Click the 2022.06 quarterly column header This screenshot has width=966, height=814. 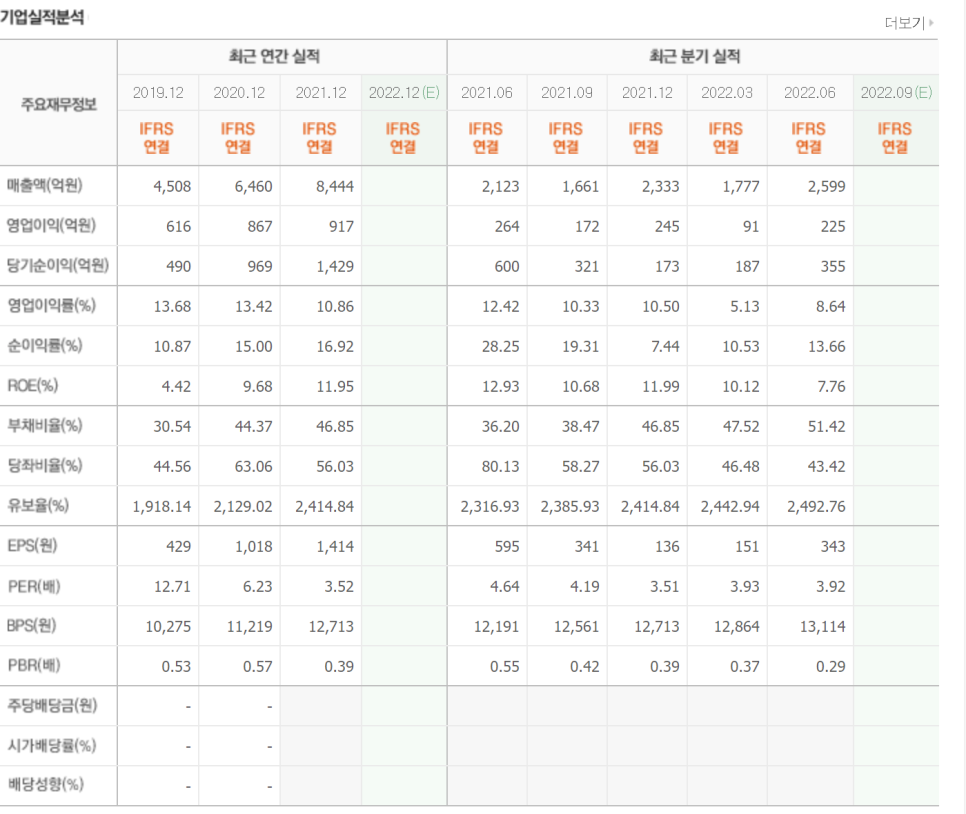pos(810,93)
